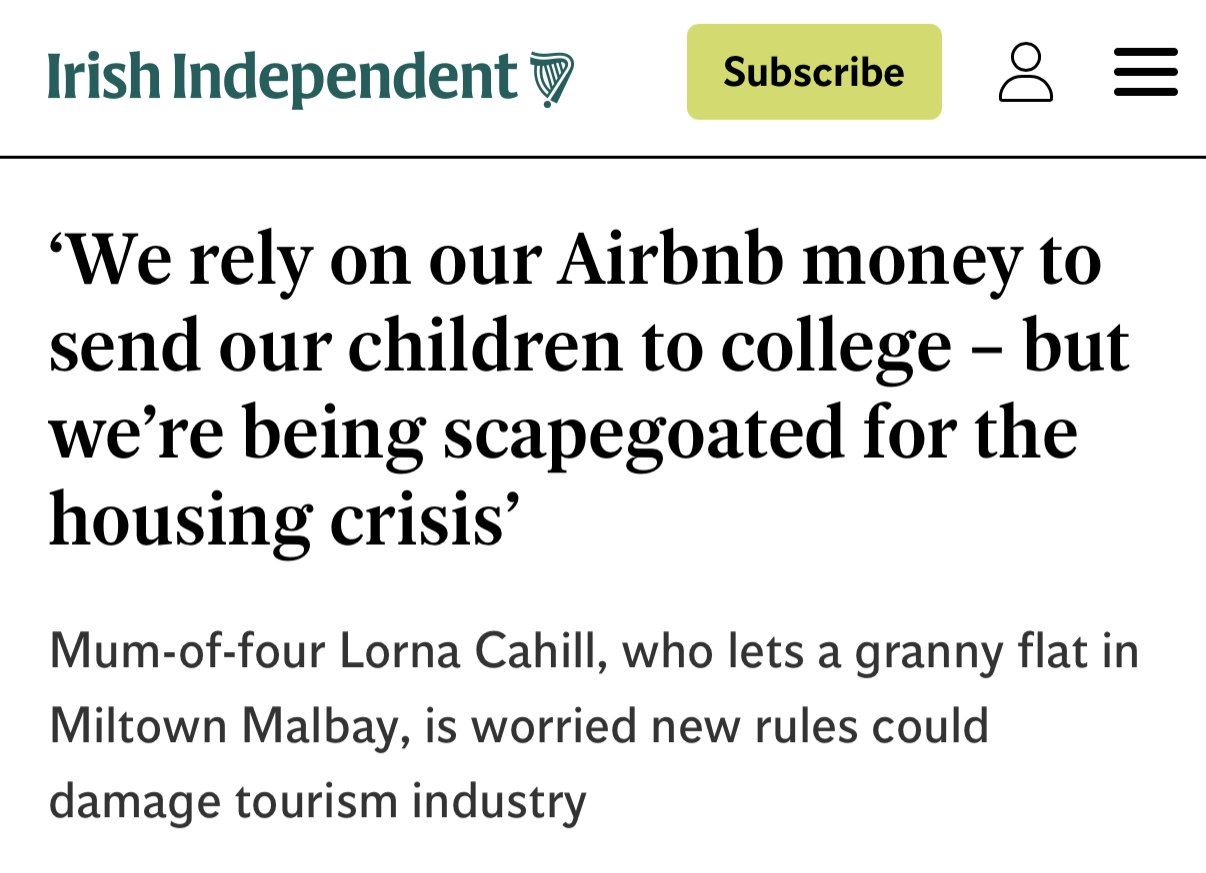Viewport: 1206px width, 873px height.
Task: Click the harp emblem beside the logo
Action: coord(552,79)
